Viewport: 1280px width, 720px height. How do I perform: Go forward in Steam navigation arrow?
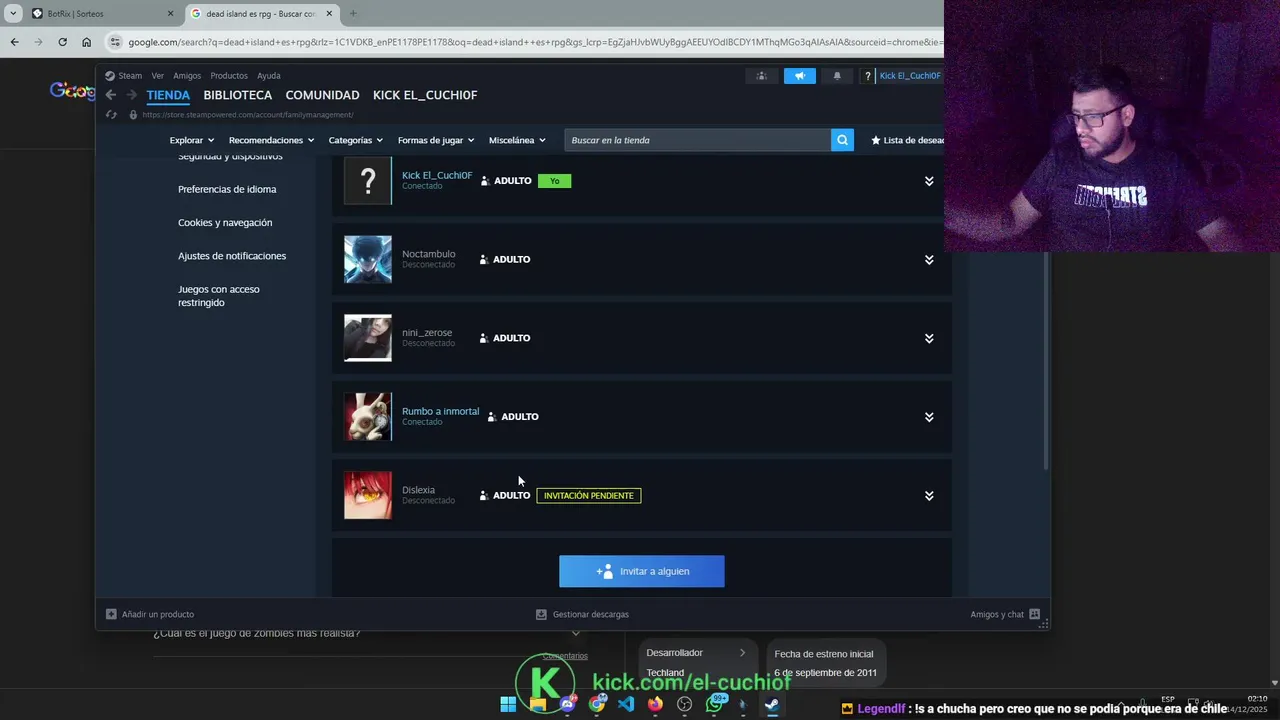tap(131, 95)
